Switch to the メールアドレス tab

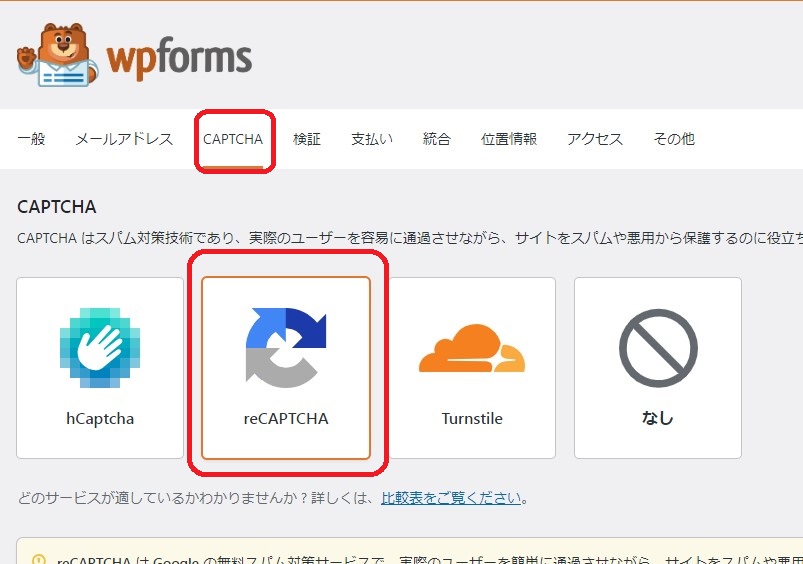click(x=124, y=139)
